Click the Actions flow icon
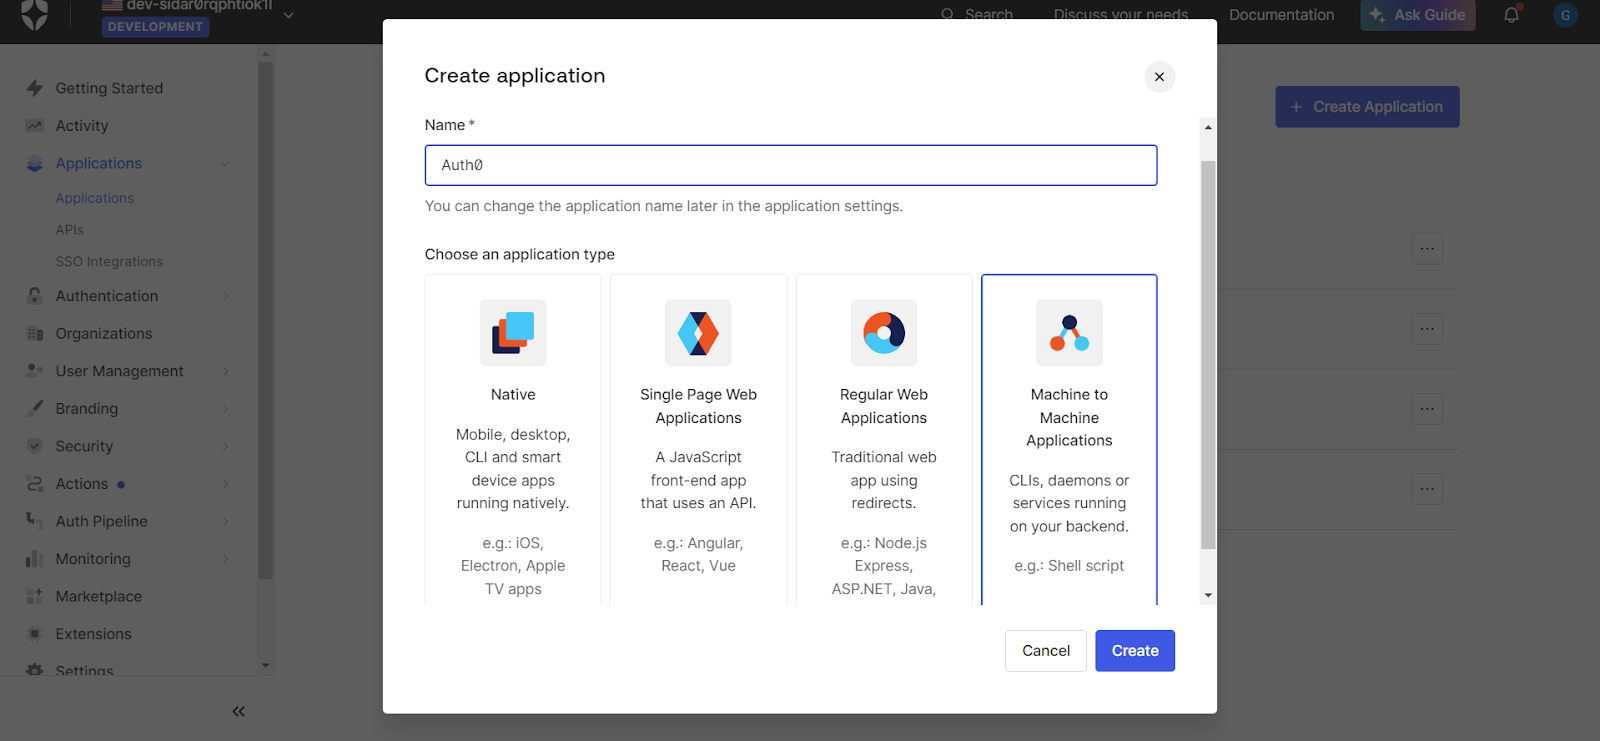 click(x=35, y=484)
